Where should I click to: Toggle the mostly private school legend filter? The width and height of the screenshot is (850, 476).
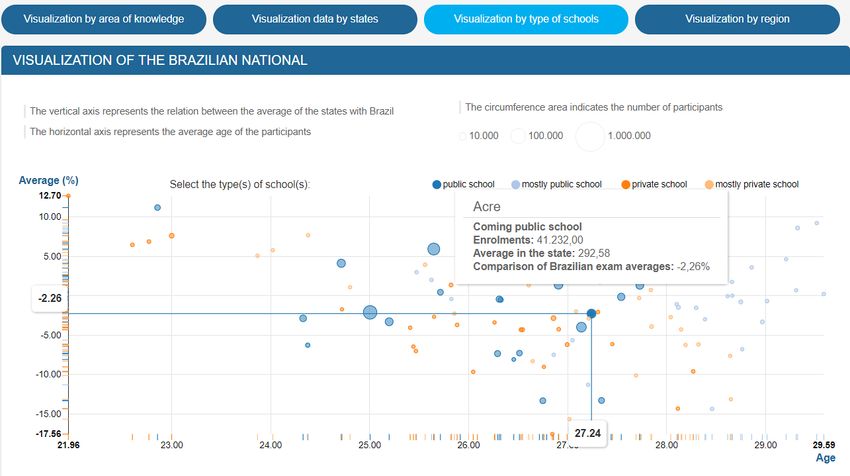click(x=752, y=184)
